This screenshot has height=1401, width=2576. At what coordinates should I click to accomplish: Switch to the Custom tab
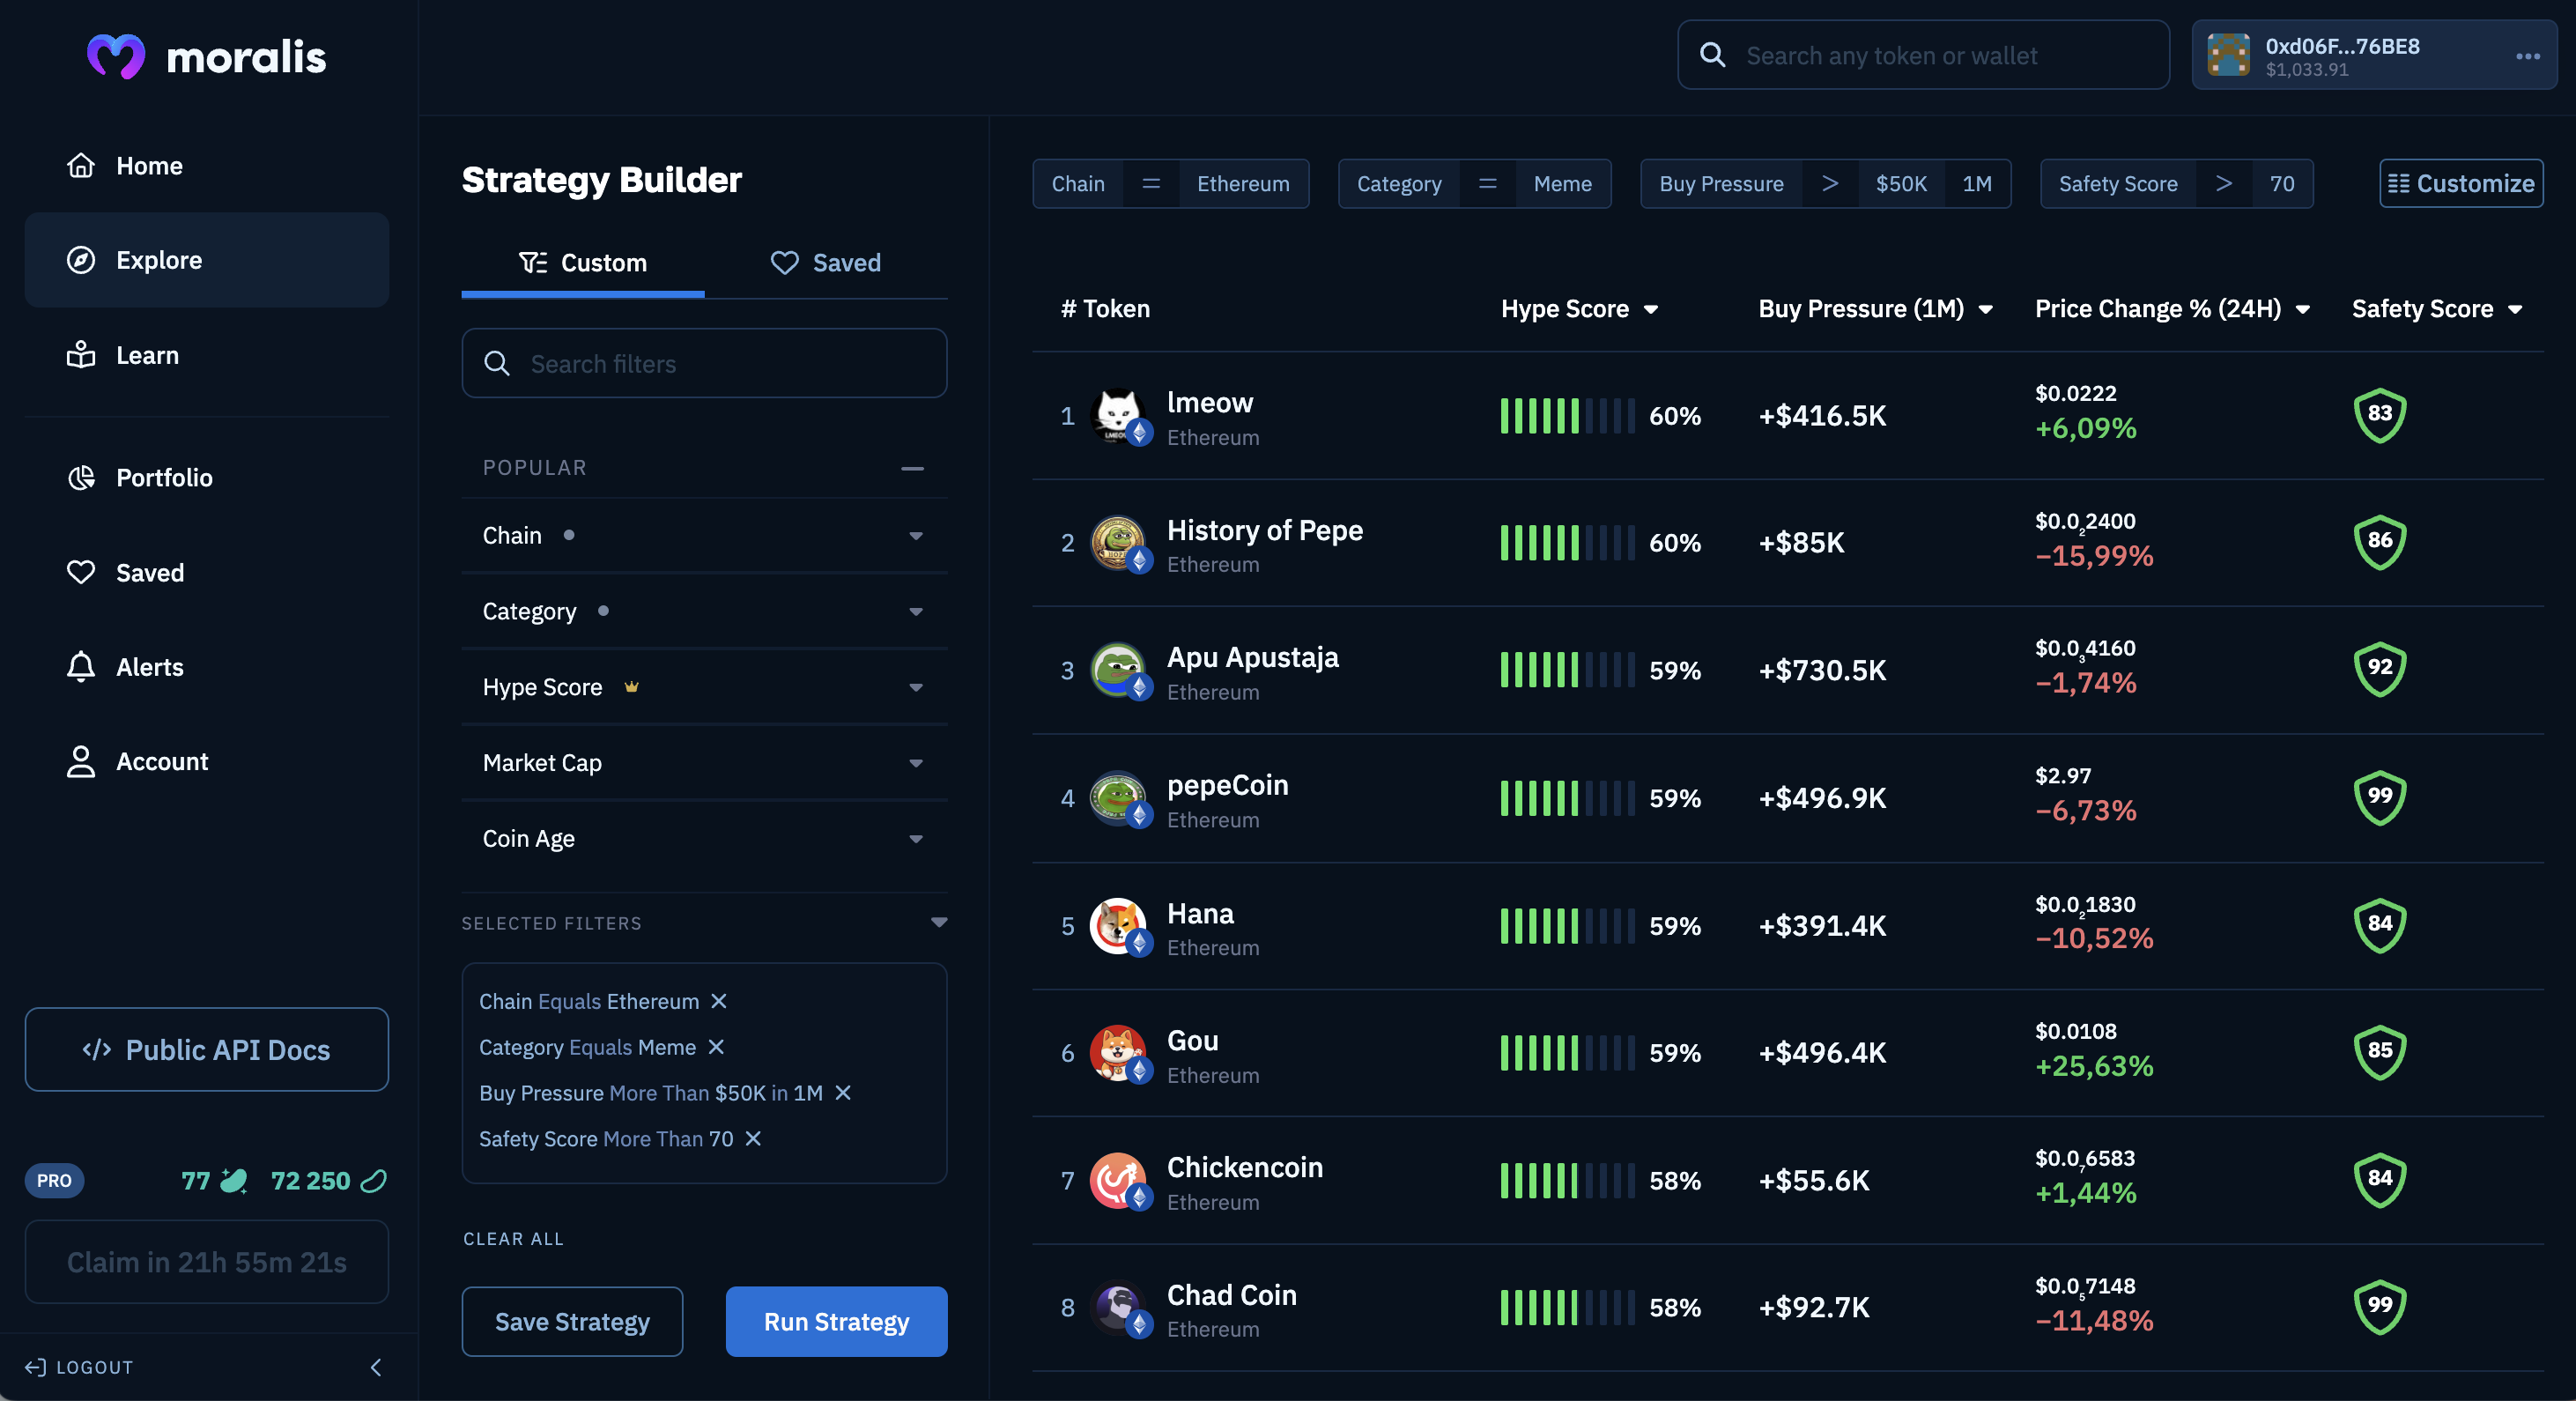(x=583, y=263)
